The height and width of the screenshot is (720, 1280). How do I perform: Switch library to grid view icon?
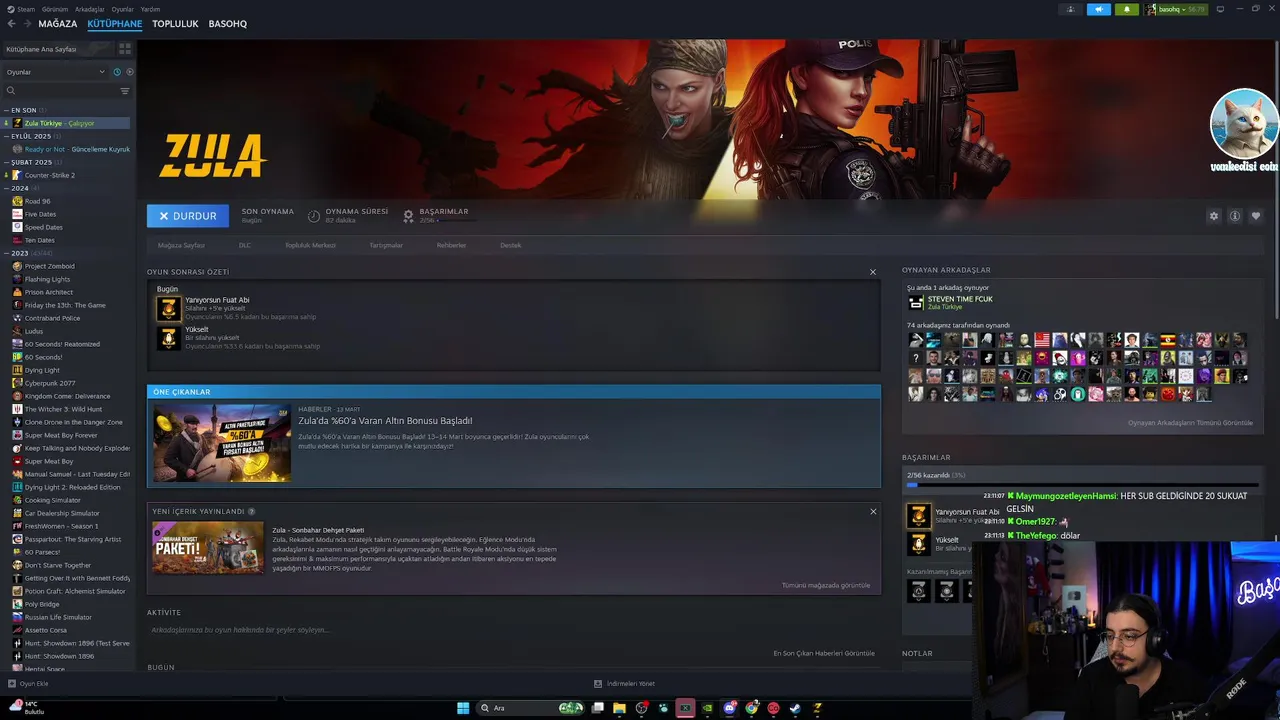[x=125, y=48]
